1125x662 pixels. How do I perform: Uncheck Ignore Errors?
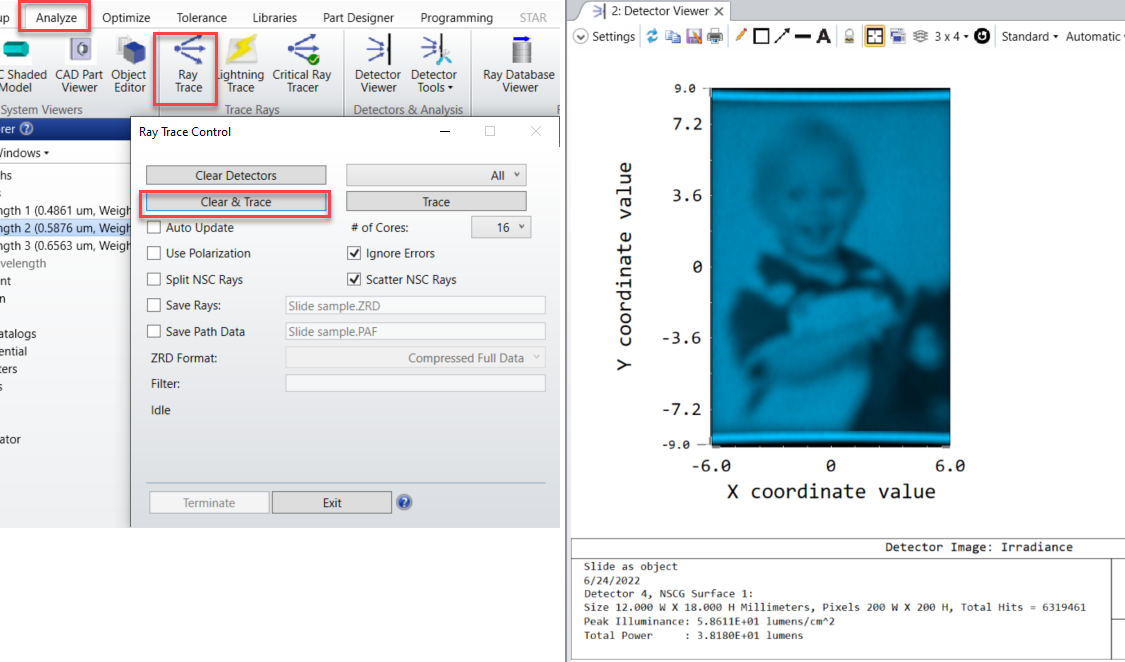pyautogui.click(x=354, y=253)
